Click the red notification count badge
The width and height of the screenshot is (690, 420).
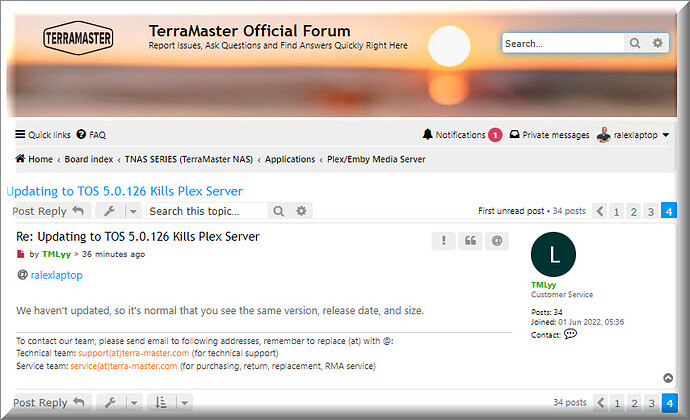[x=495, y=135]
